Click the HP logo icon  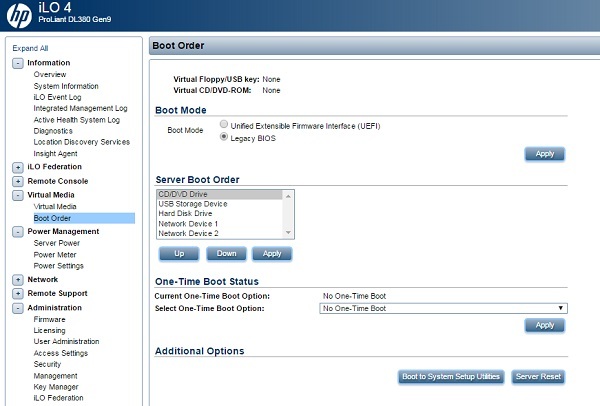tap(19, 16)
